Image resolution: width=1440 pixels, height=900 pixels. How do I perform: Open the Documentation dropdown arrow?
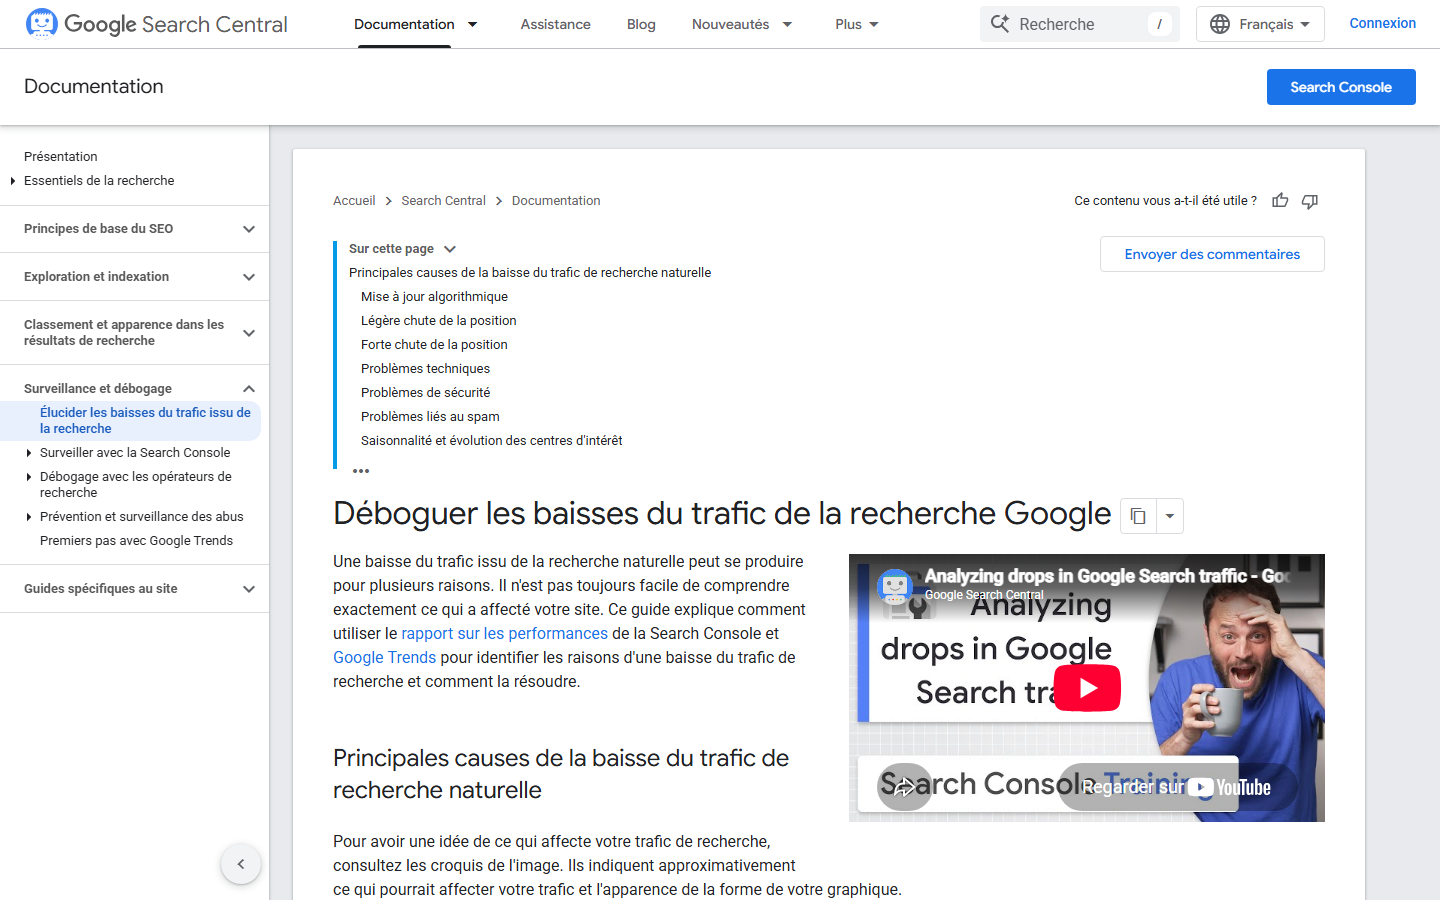click(x=473, y=24)
